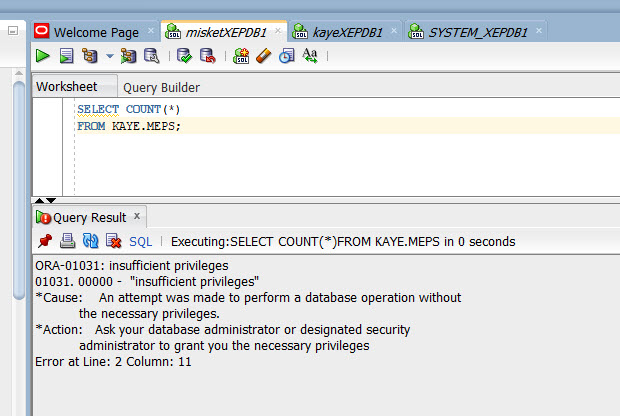
Task: Click the Rollback icon
Action: pos(208,56)
